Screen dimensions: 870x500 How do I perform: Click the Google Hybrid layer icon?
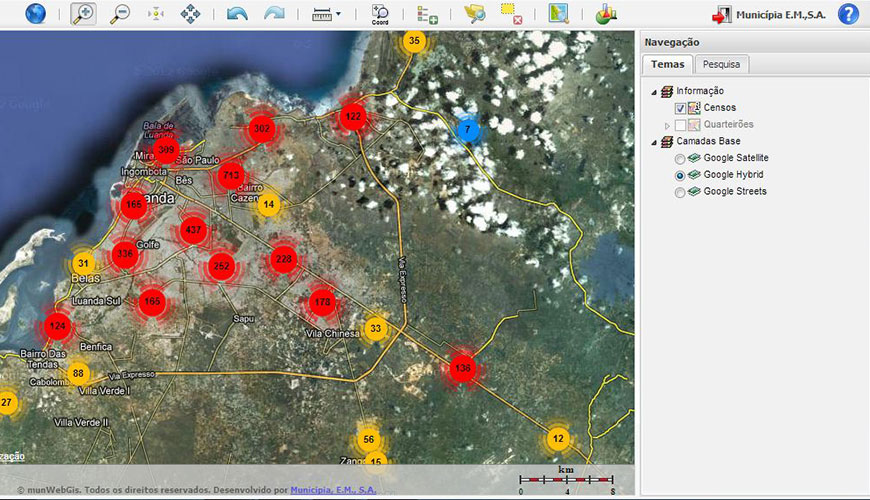[694, 175]
